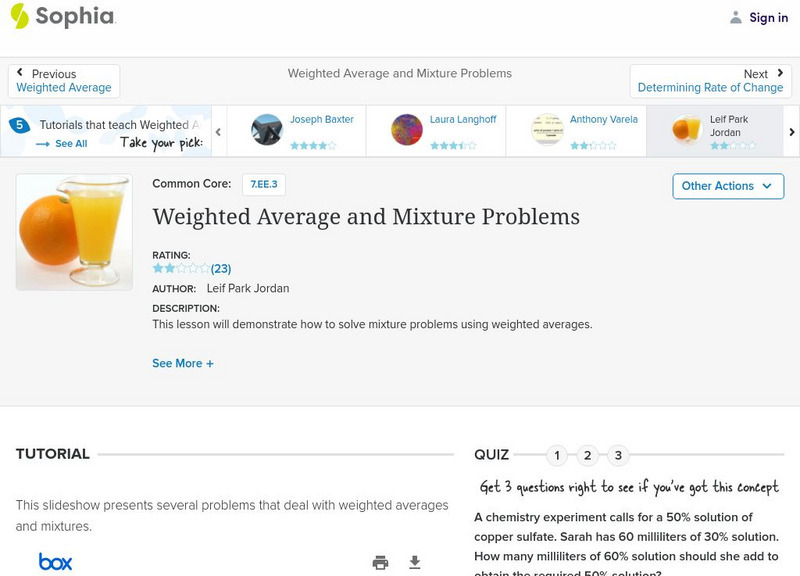This screenshot has height=576, width=800.
Task: Open the Other Actions dropdown
Action: click(x=727, y=186)
